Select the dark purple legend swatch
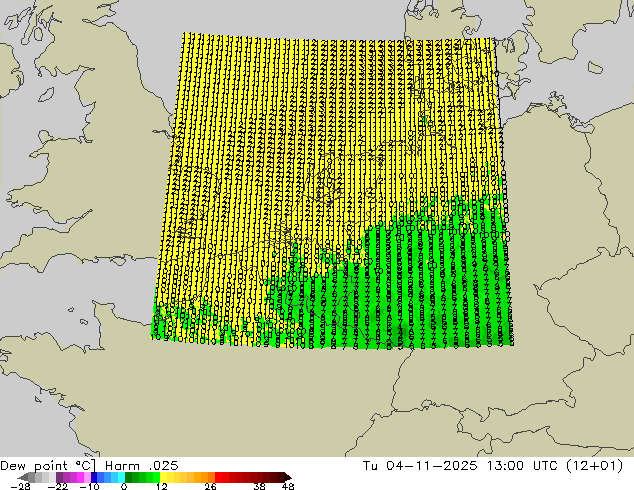Image resolution: width=634 pixels, height=490 pixels. [59, 477]
